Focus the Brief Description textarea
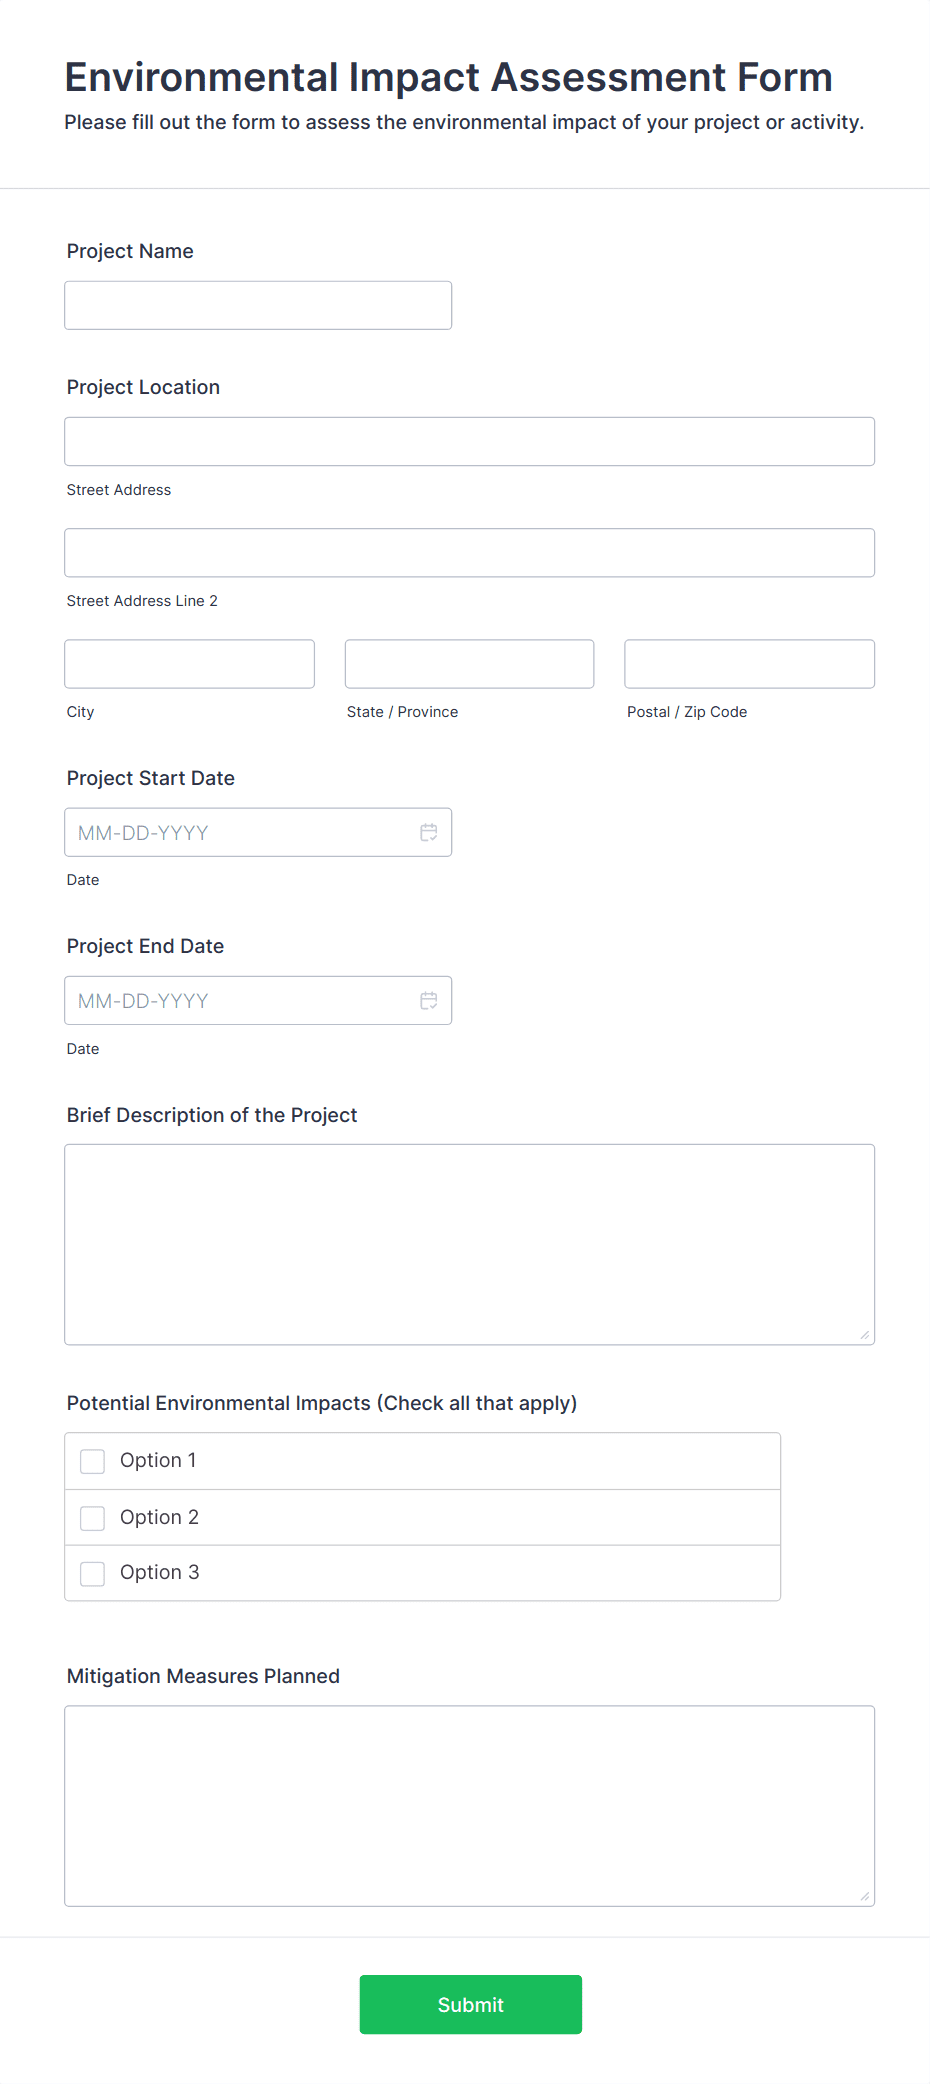 pos(469,1244)
